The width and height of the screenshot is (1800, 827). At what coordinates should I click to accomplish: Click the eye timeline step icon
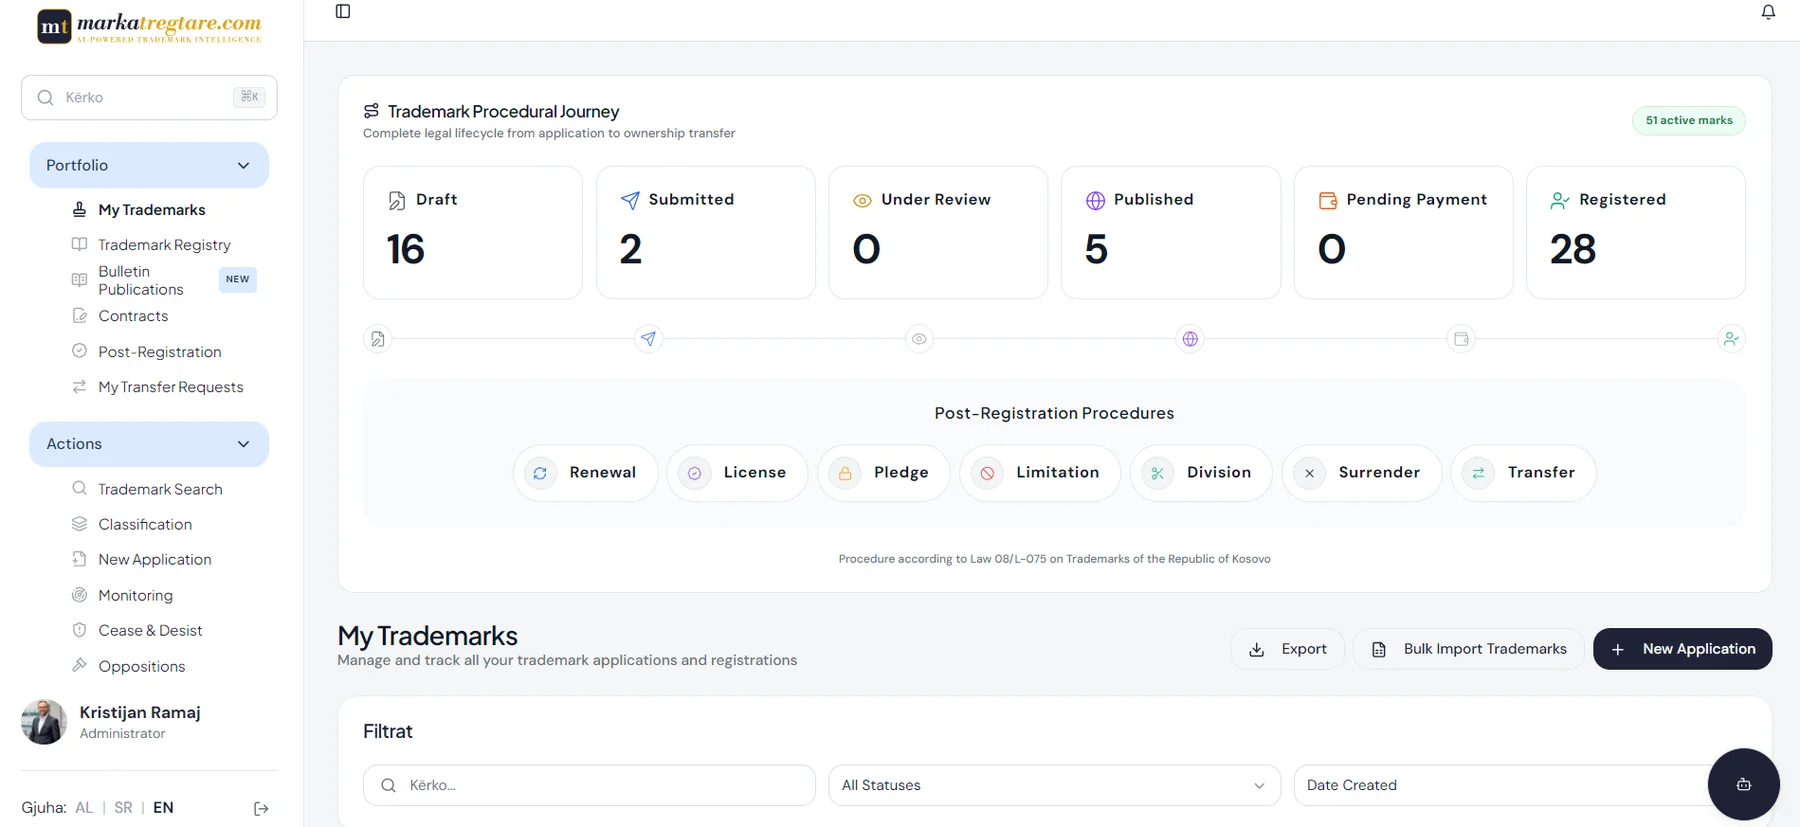tap(919, 339)
